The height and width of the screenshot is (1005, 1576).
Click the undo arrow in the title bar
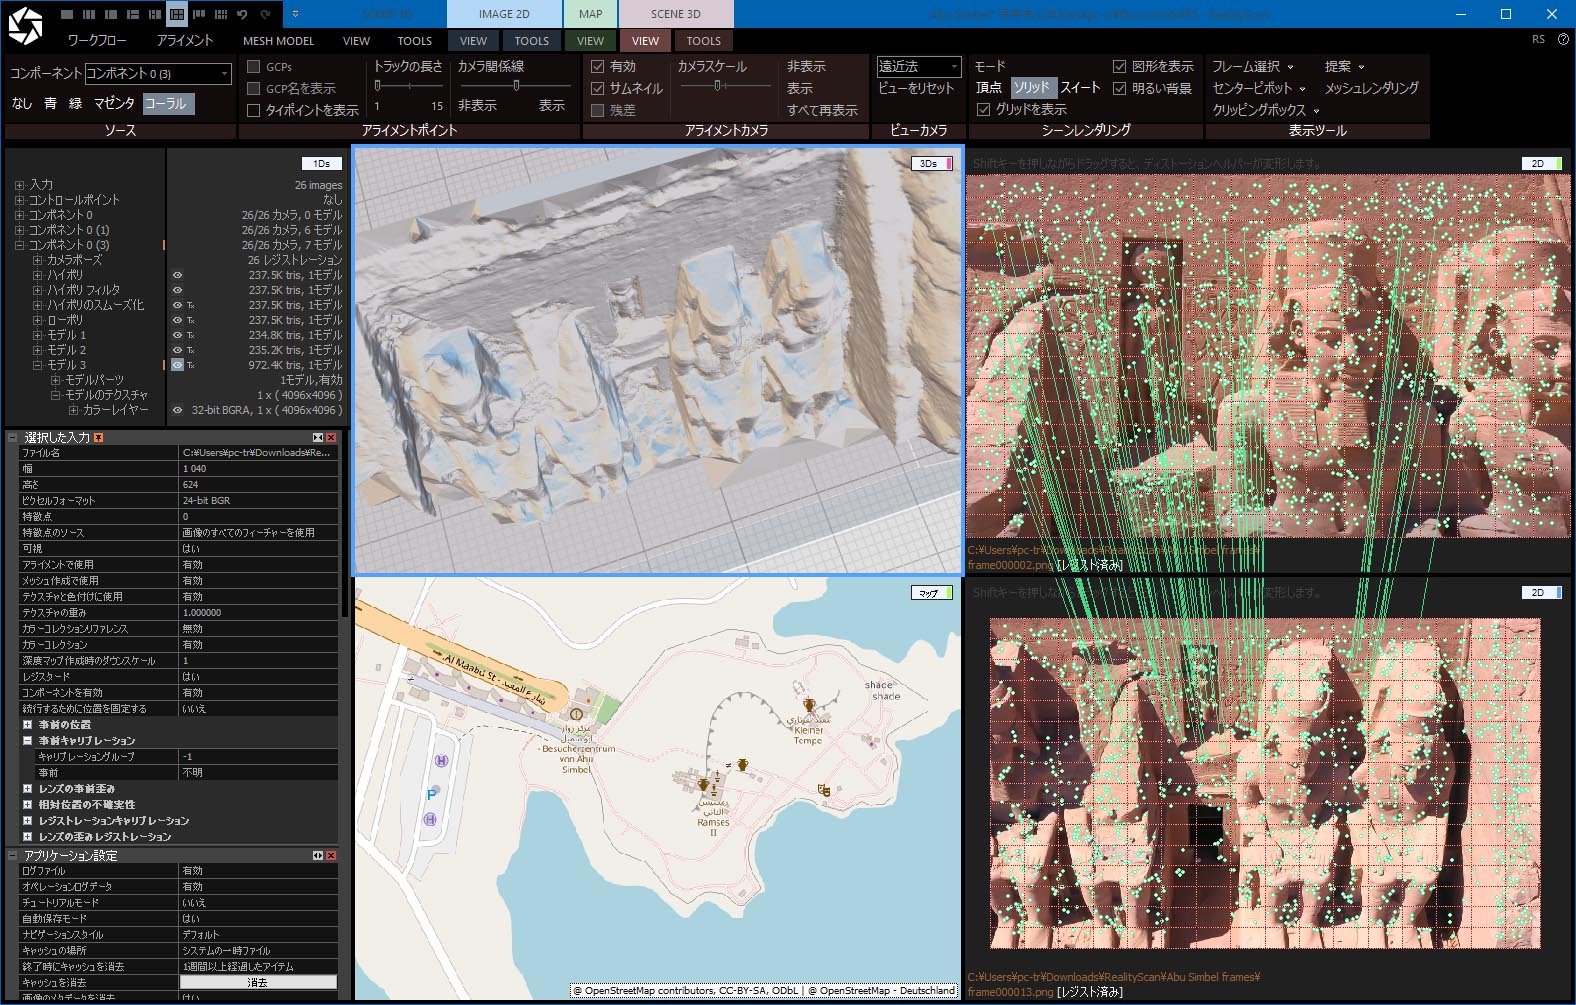click(242, 14)
